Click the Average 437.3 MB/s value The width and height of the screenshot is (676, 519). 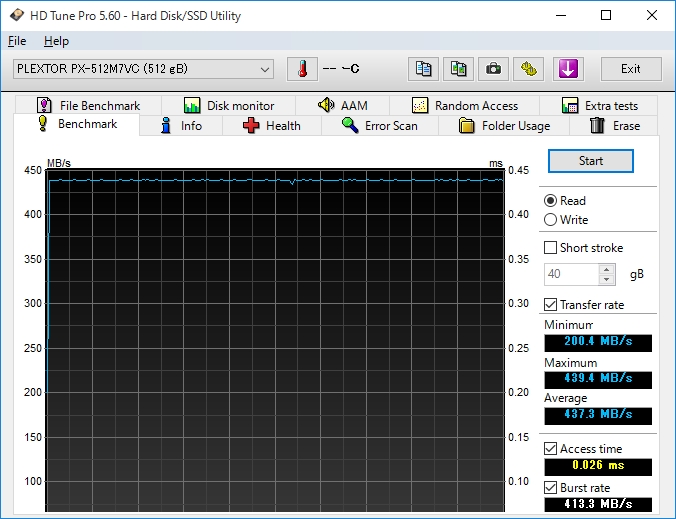[598, 416]
